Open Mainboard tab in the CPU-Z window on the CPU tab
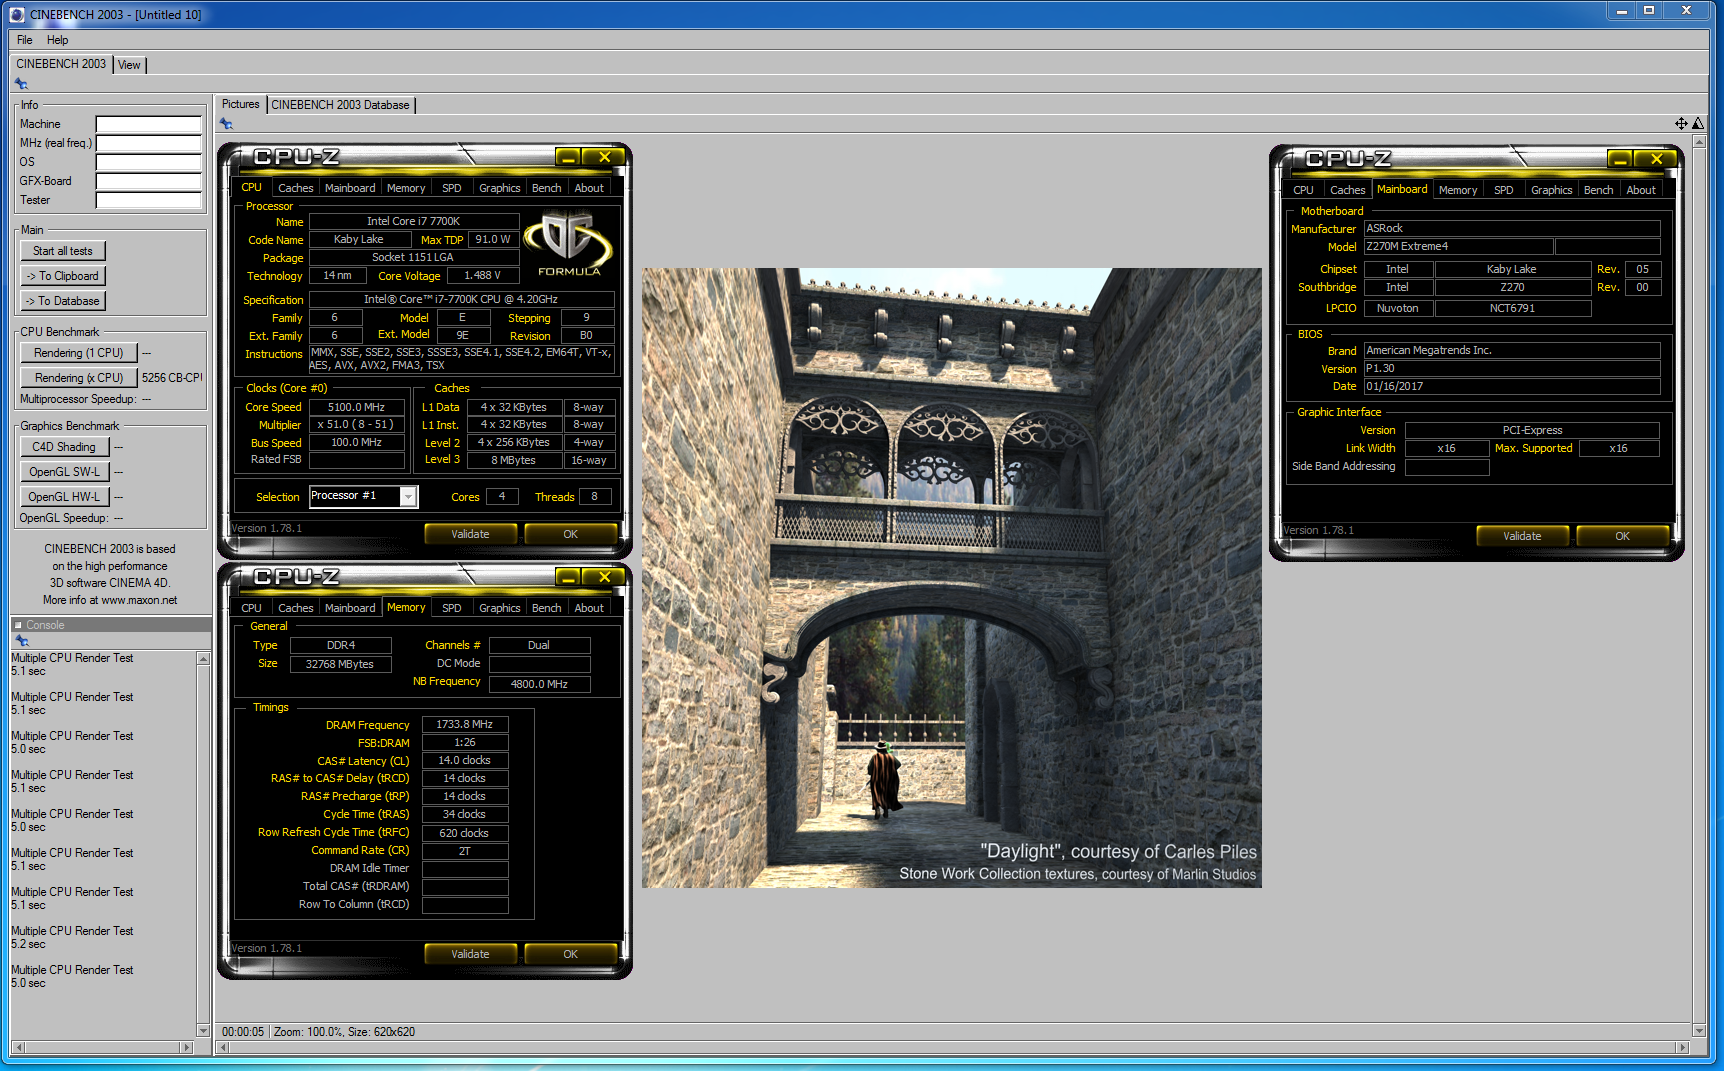The width and height of the screenshot is (1724, 1071). (x=350, y=188)
